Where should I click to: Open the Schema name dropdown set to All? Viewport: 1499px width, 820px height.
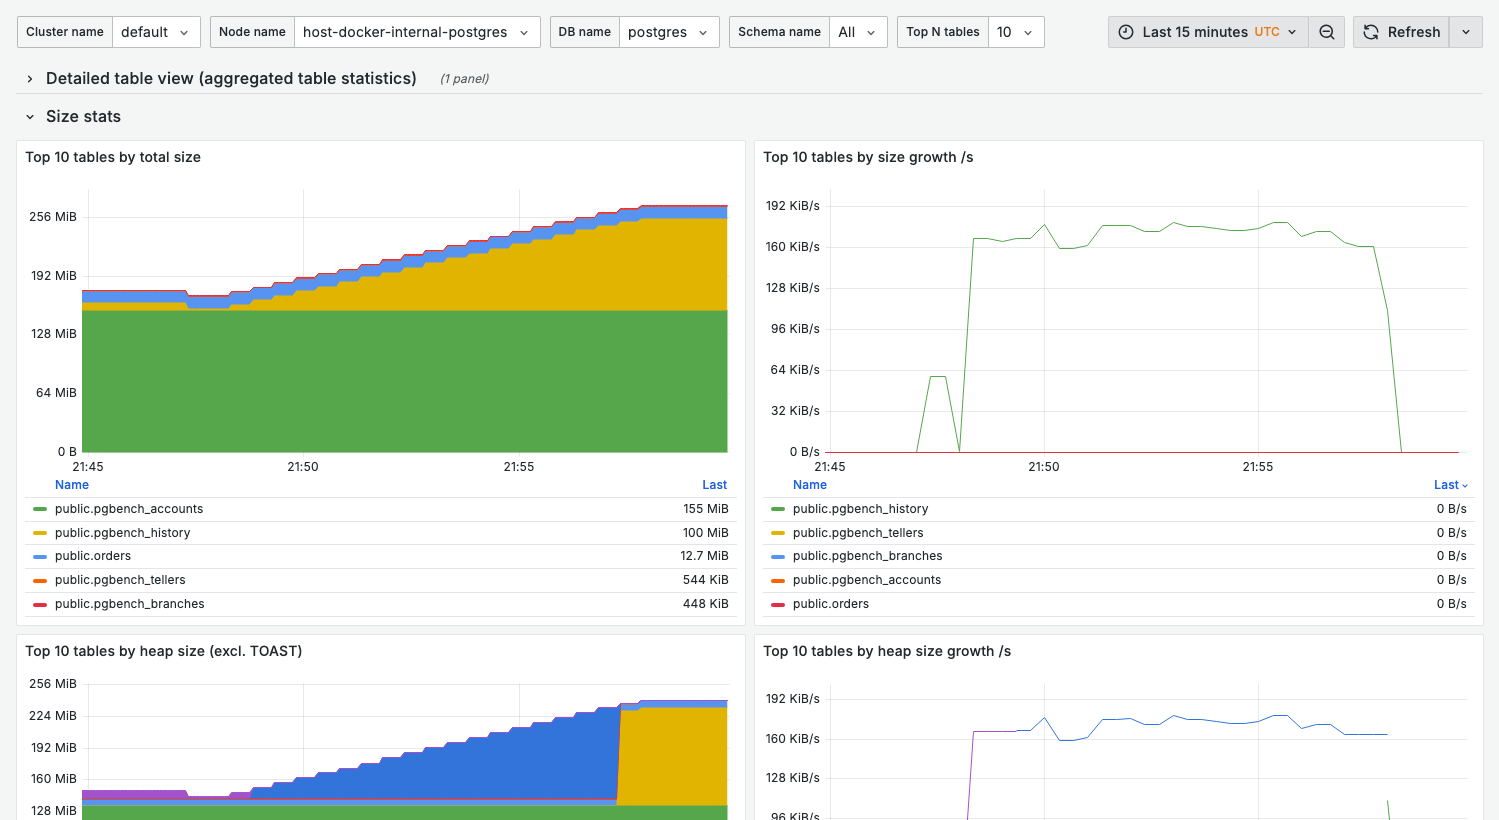(x=858, y=31)
